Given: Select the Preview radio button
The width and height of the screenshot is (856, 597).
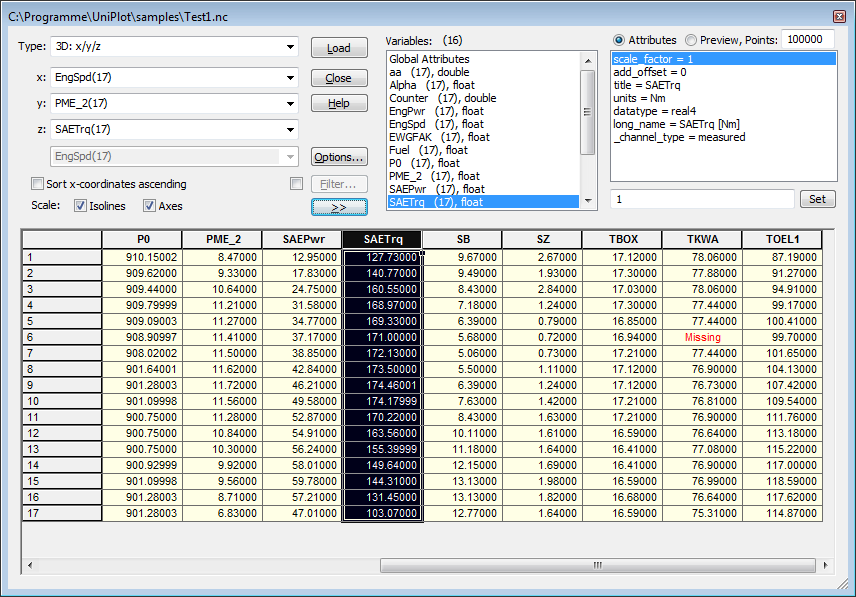Looking at the screenshot, I should click(691, 40).
